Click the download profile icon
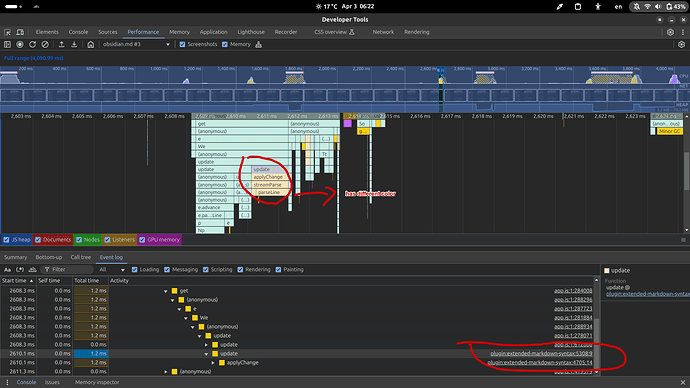Screen dimensions: 690x388 (x=74, y=44)
